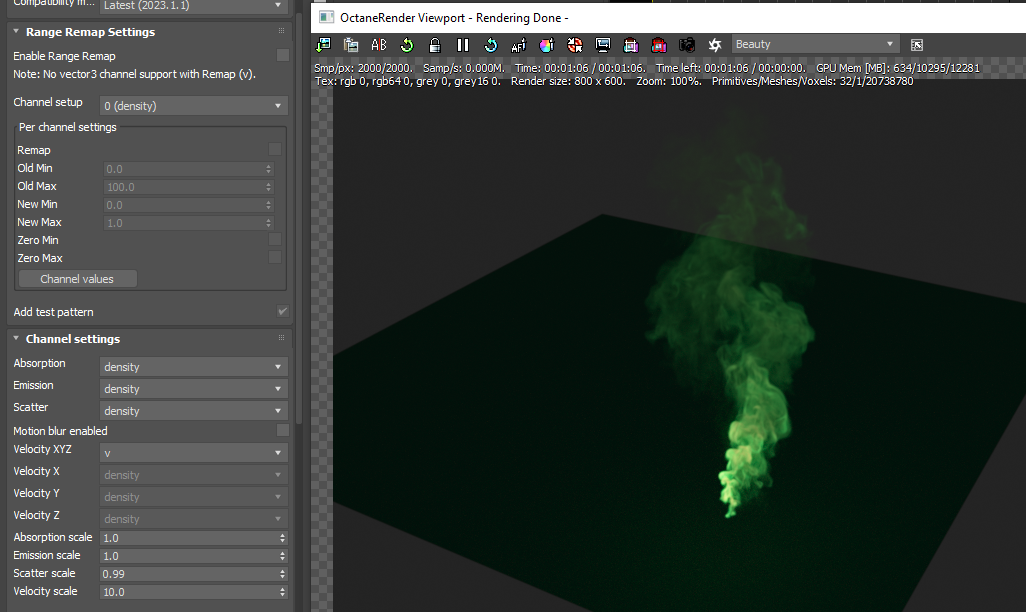Click the New Min value field

click(x=184, y=205)
